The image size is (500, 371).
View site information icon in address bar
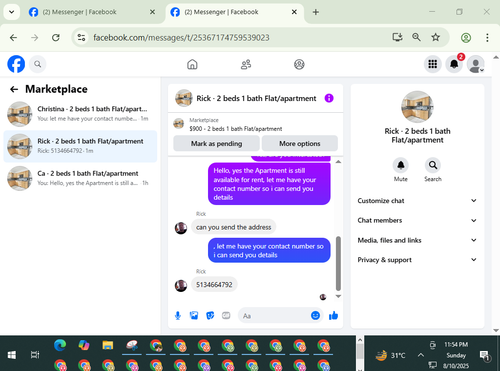click(x=81, y=38)
